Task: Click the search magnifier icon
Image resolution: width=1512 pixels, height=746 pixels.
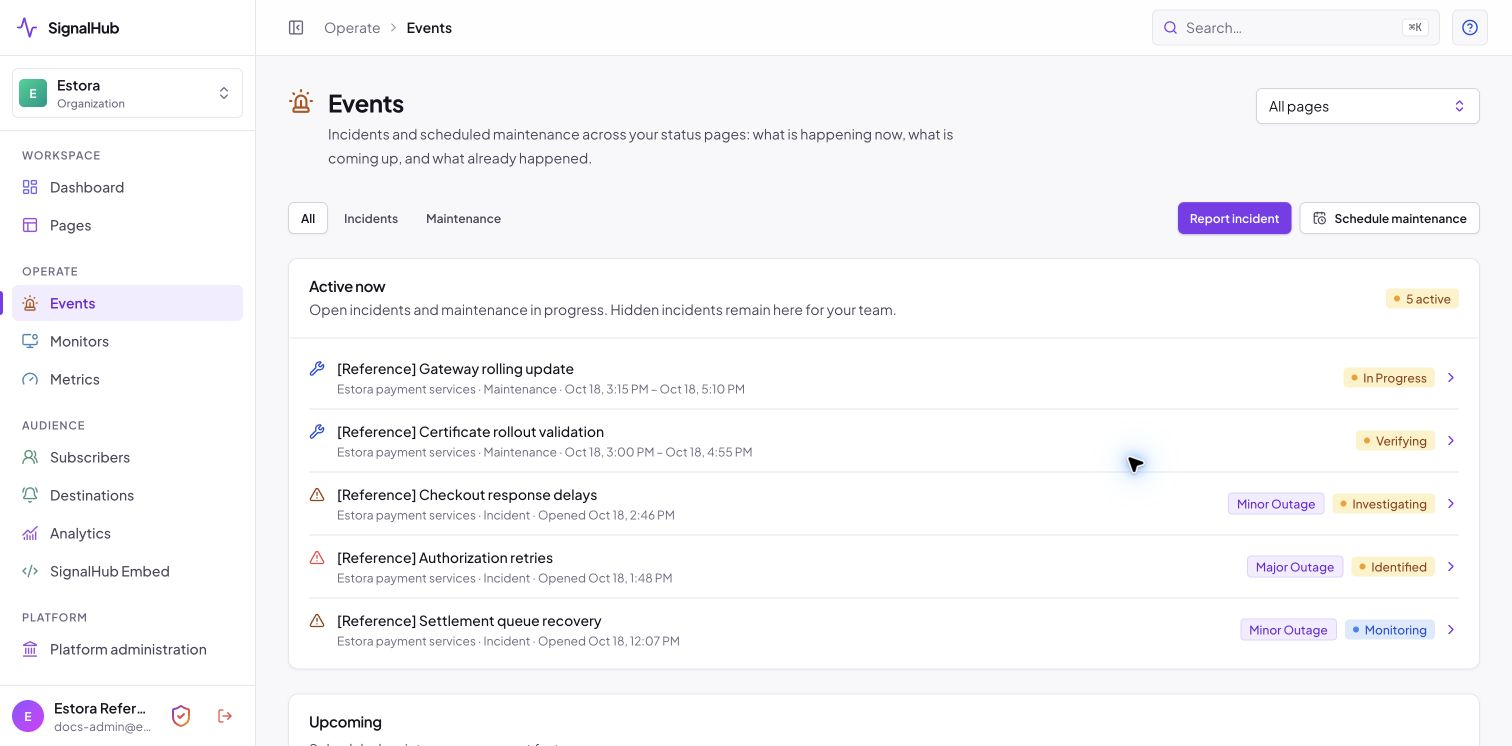Action: 1171,28
